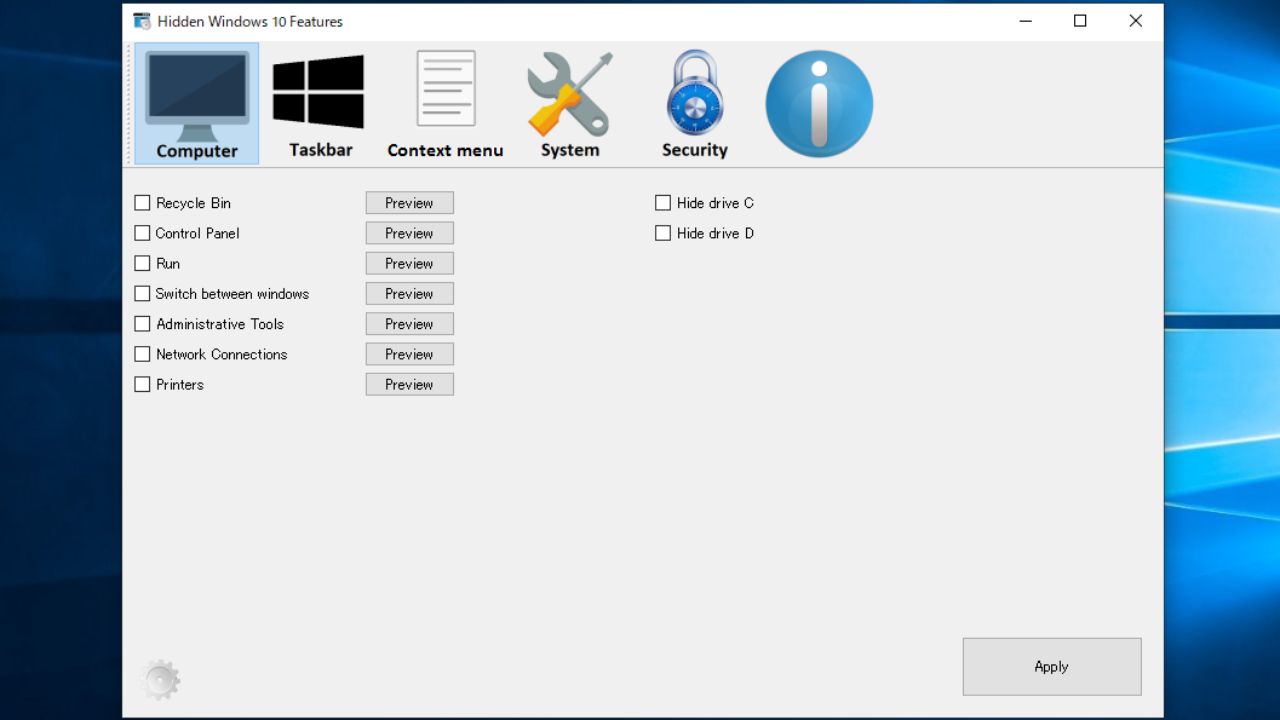1280x720 pixels.
Task: Minimize the Hidden Windows 10 Features window
Action: (1025, 21)
